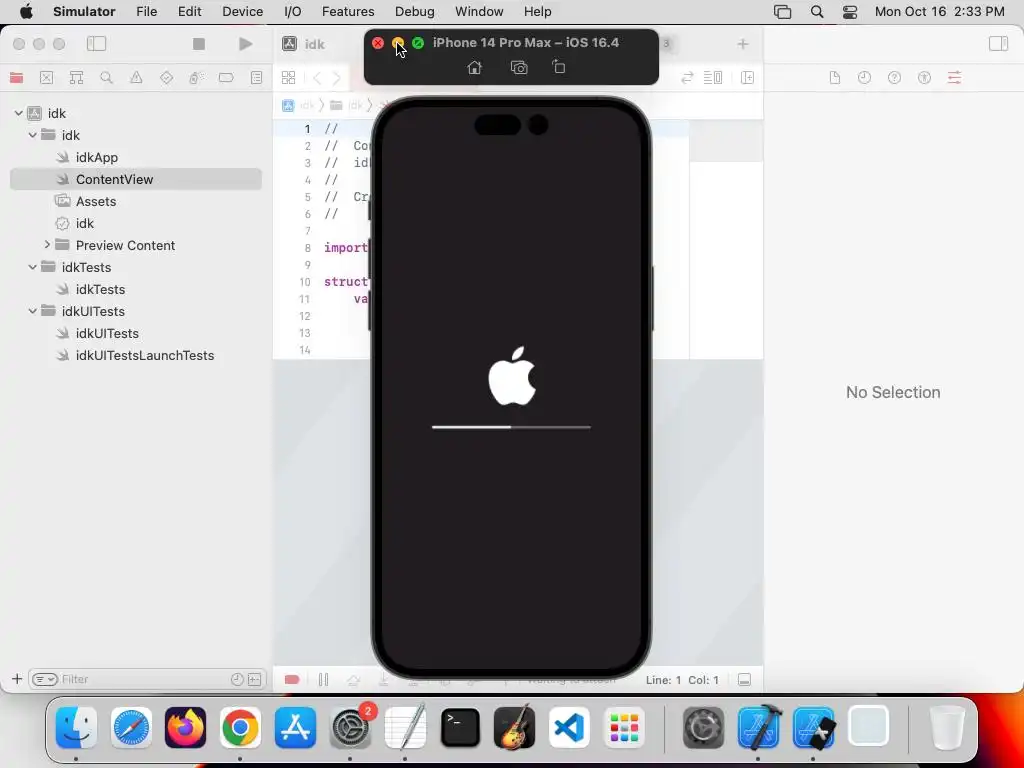Image resolution: width=1024 pixels, height=768 pixels.
Task: Open the I/O menu
Action: tap(293, 12)
